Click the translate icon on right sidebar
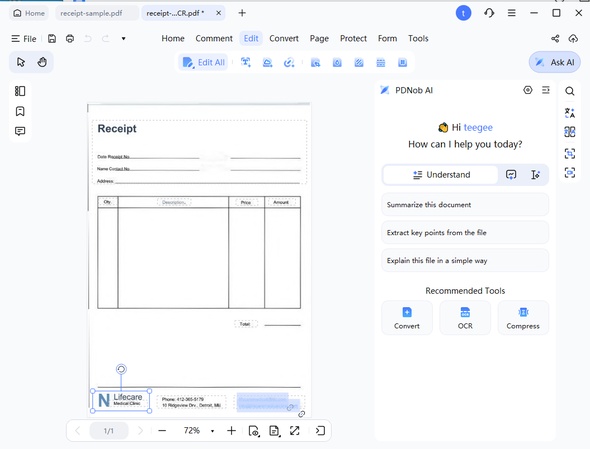590x449 pixels. 570,113
